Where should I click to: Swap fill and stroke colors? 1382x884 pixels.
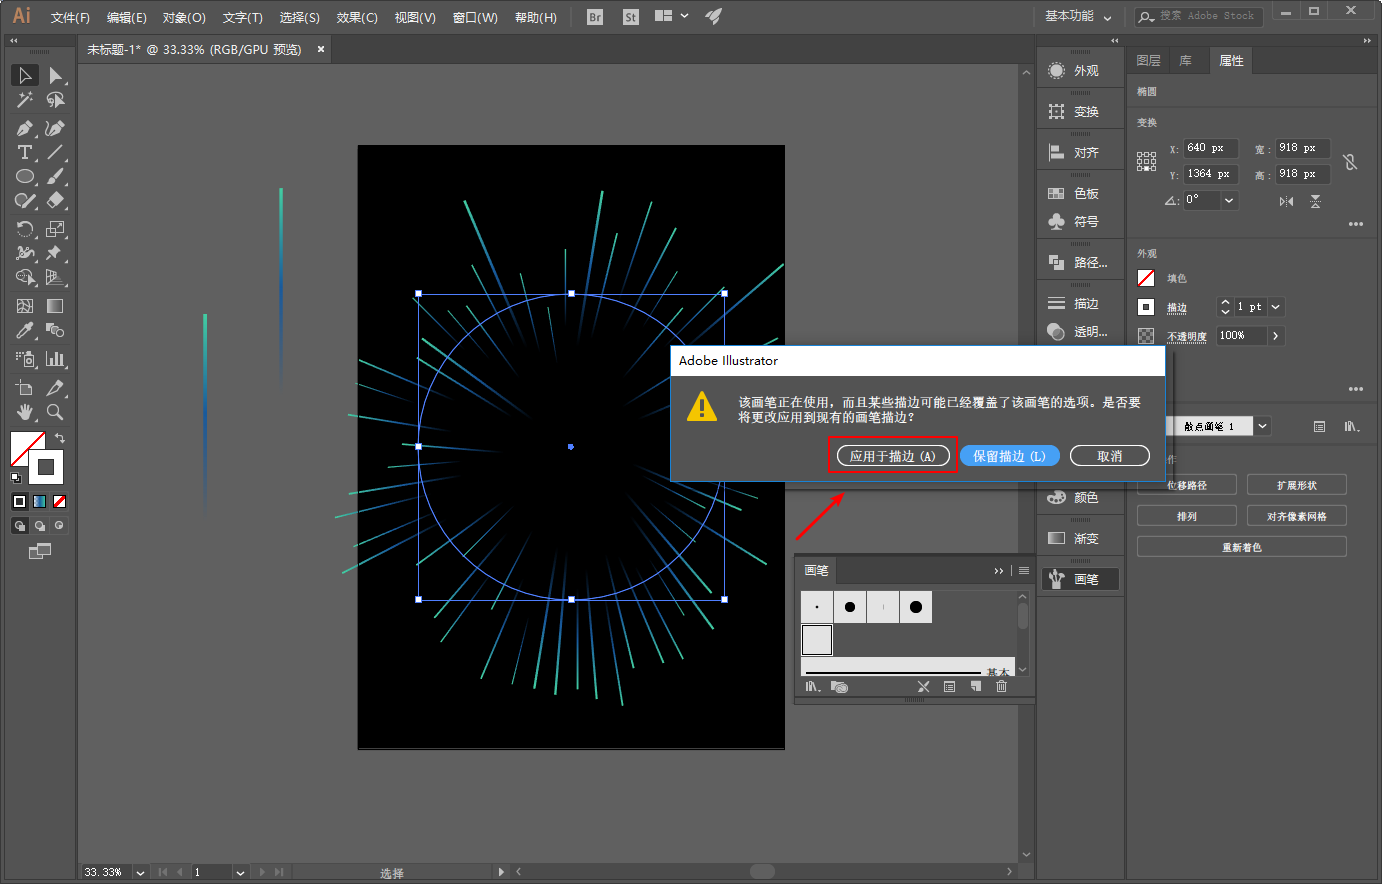pyautogui.click(x=60, y=438)
